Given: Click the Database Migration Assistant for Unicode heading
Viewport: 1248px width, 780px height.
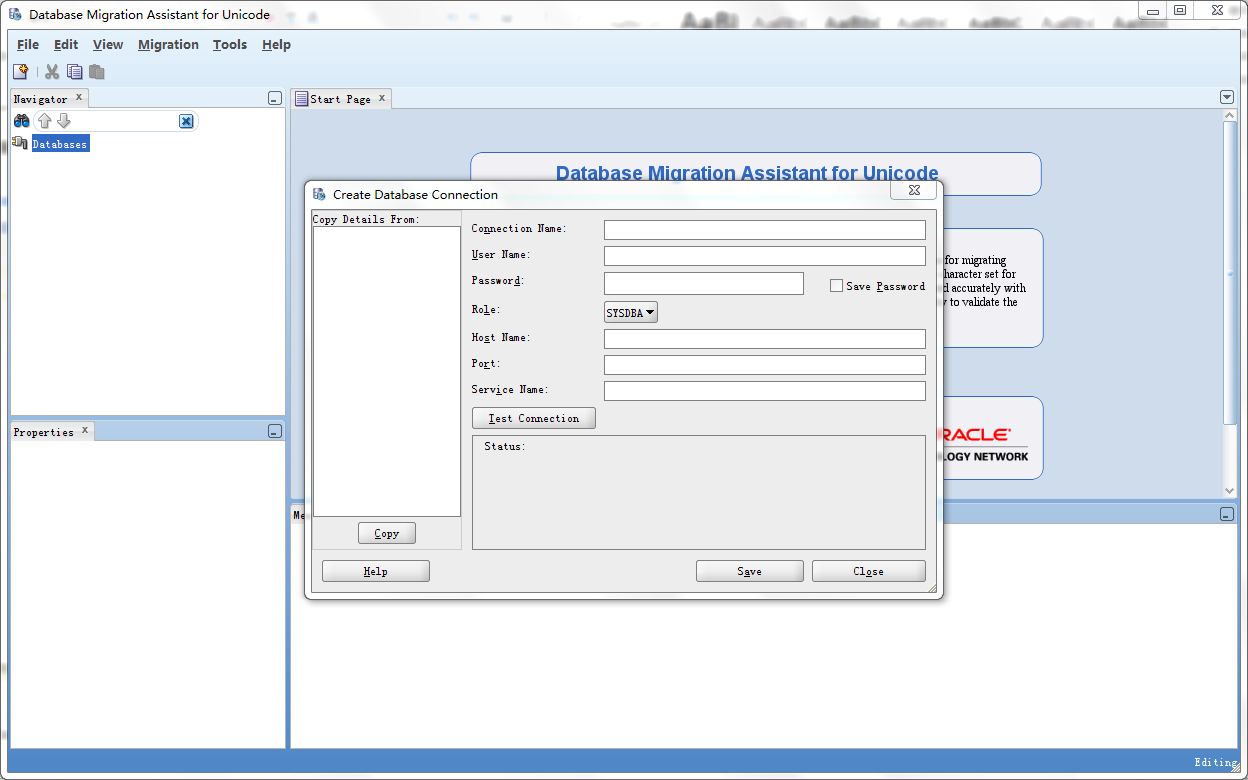Looking at the screenshot, I should [x=747, y=173].
